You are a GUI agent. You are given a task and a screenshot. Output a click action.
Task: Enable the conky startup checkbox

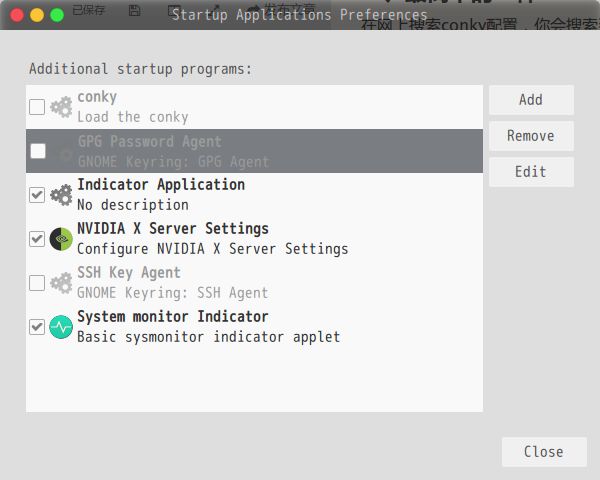click(37, 107)
